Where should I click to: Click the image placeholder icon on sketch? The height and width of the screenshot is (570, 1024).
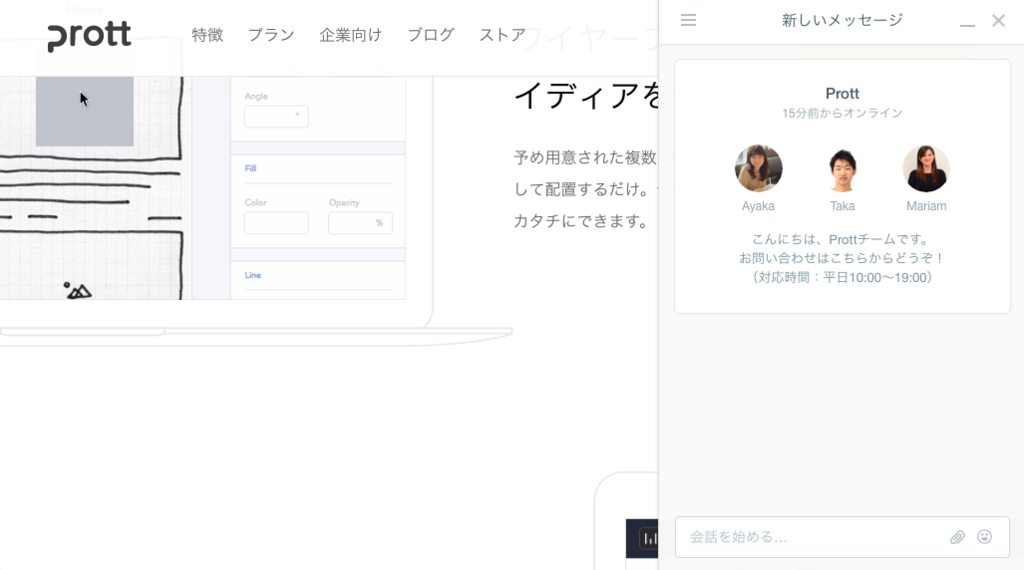coord(77,291)
